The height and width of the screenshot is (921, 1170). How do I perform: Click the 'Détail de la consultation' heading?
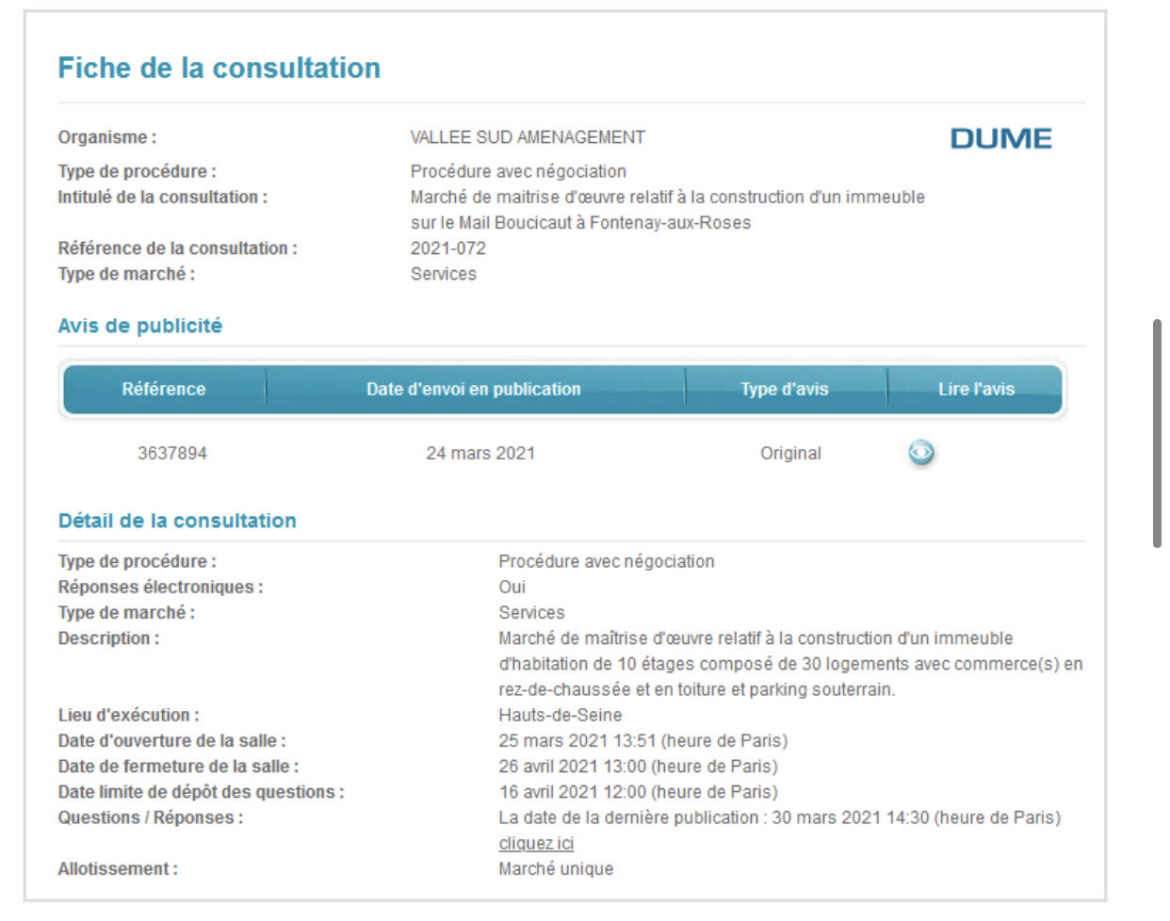178,521
